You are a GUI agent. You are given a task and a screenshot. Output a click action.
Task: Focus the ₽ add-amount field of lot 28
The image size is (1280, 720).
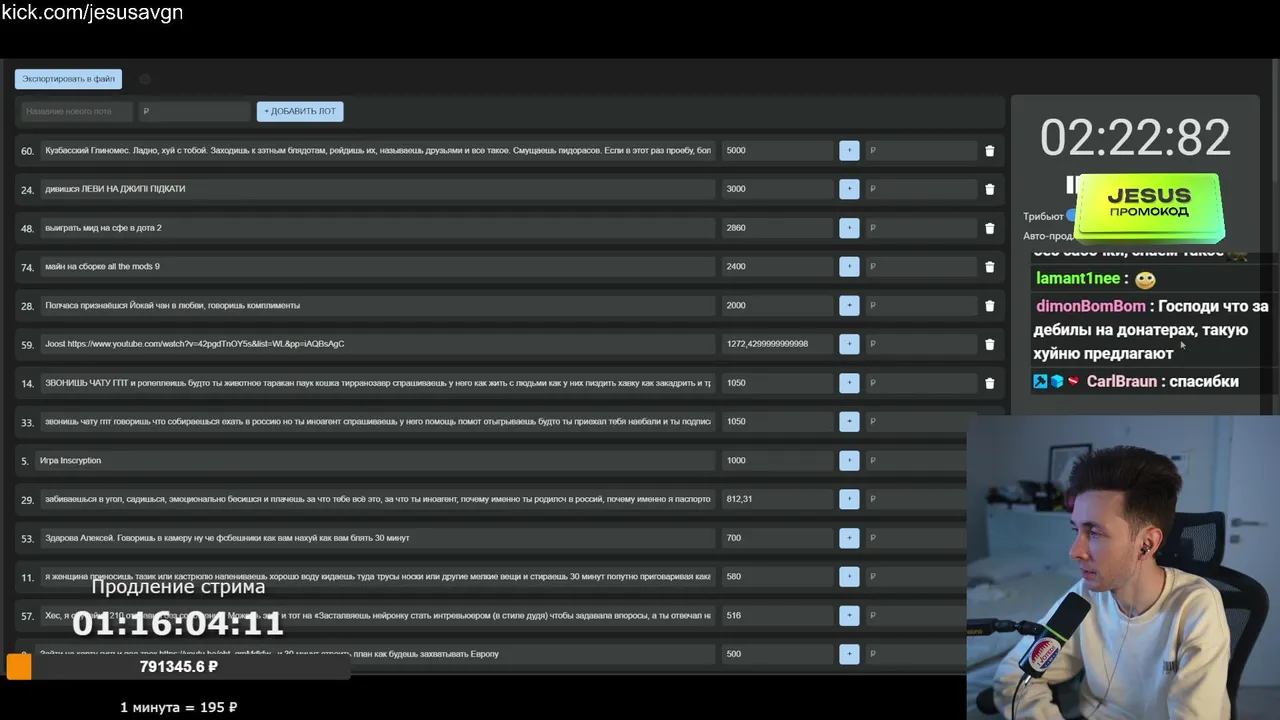click(x=921, y=305)
